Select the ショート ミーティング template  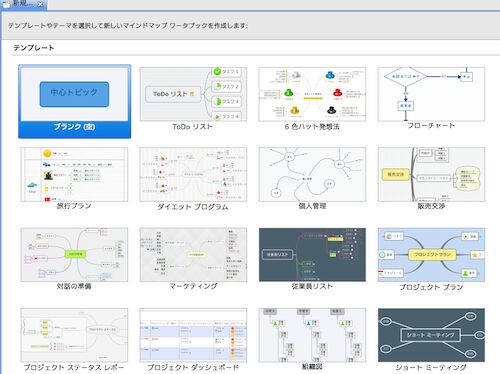pos(431,335)
